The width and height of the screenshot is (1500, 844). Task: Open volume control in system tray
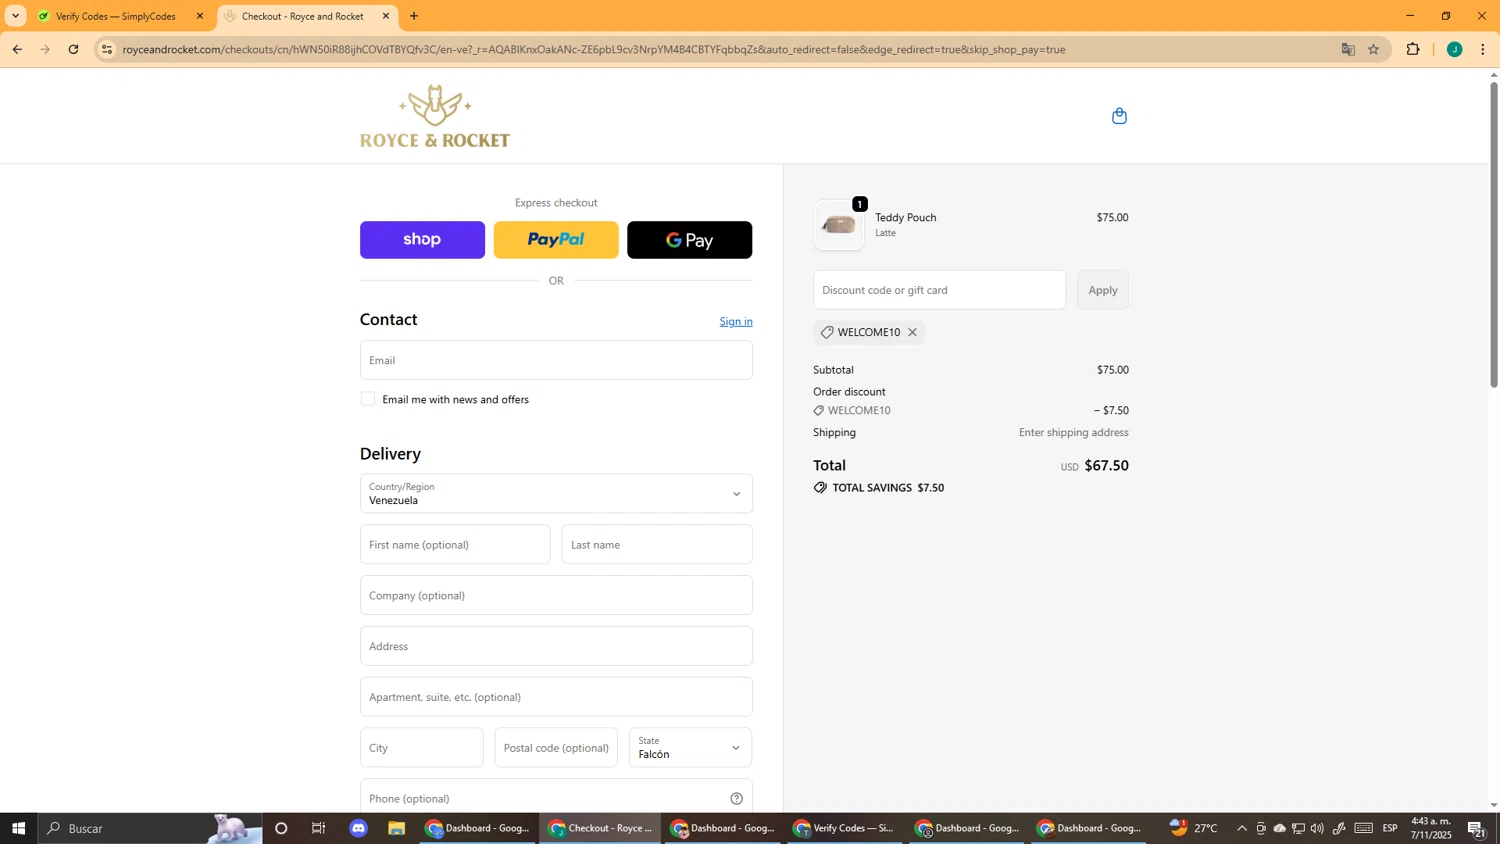coord(1317,828)
